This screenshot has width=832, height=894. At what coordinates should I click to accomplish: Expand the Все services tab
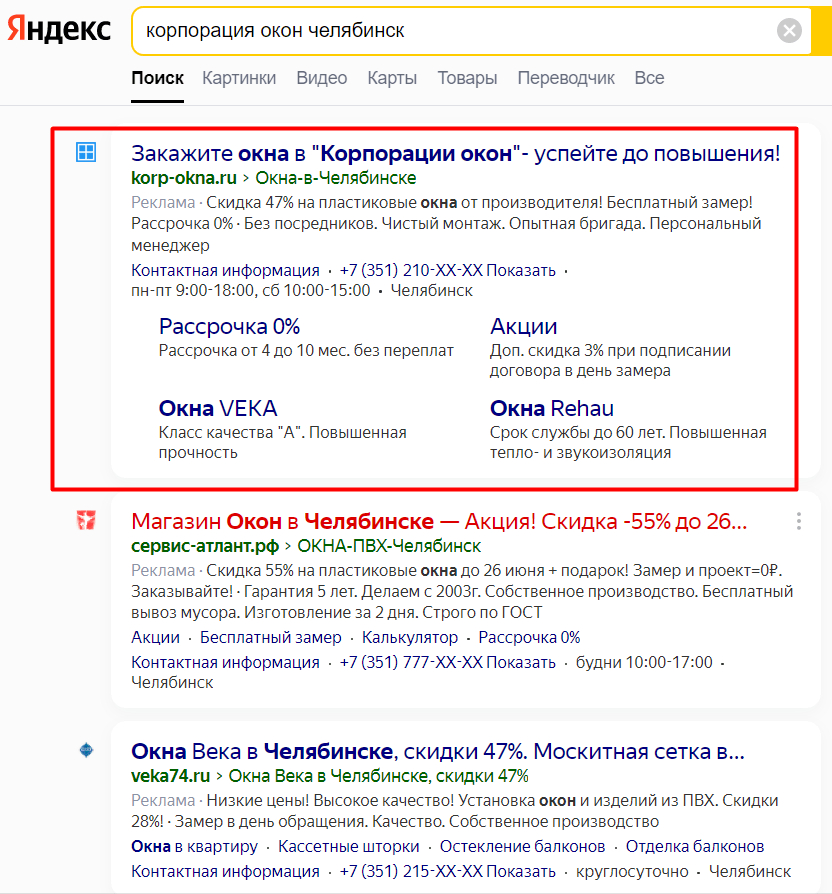tap(649, 78)
